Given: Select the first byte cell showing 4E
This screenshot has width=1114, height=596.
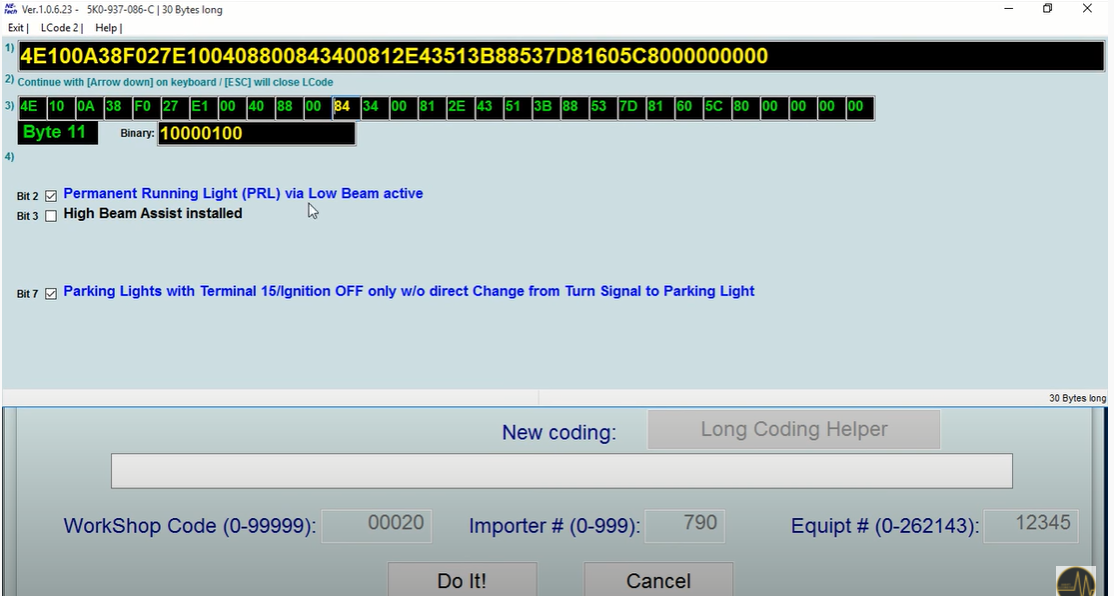Looking at the screenshot, I should pos(28,107).
